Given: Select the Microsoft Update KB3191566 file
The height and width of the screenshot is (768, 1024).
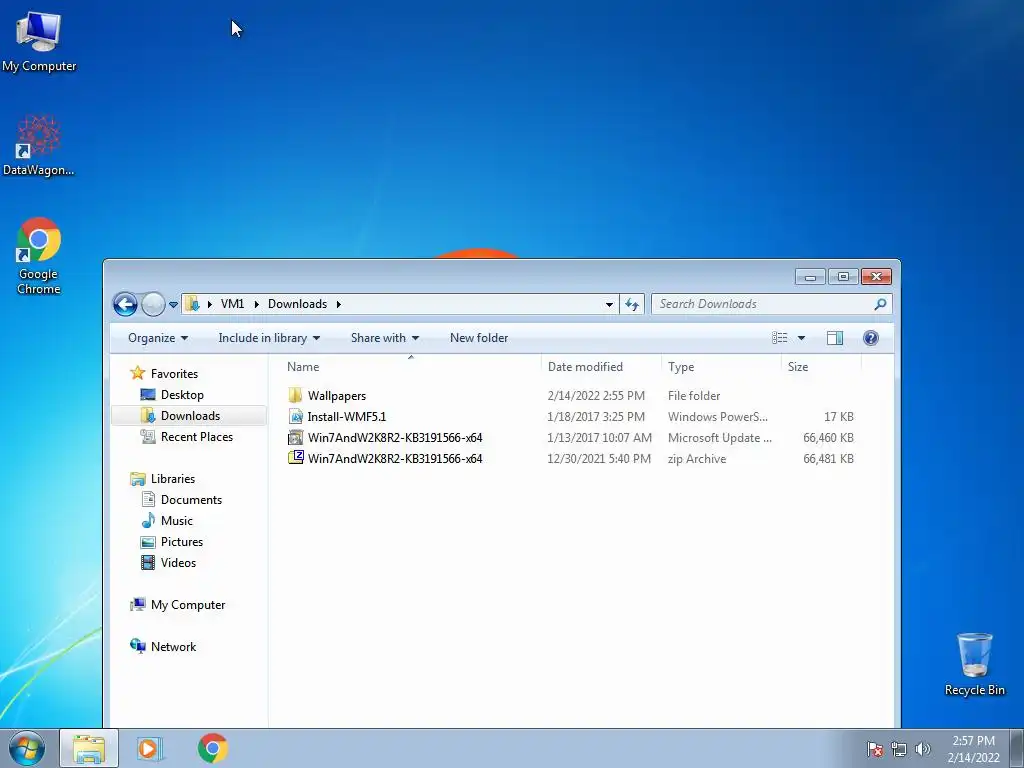Looking at the screenshot, I should (x=394, y=438).
